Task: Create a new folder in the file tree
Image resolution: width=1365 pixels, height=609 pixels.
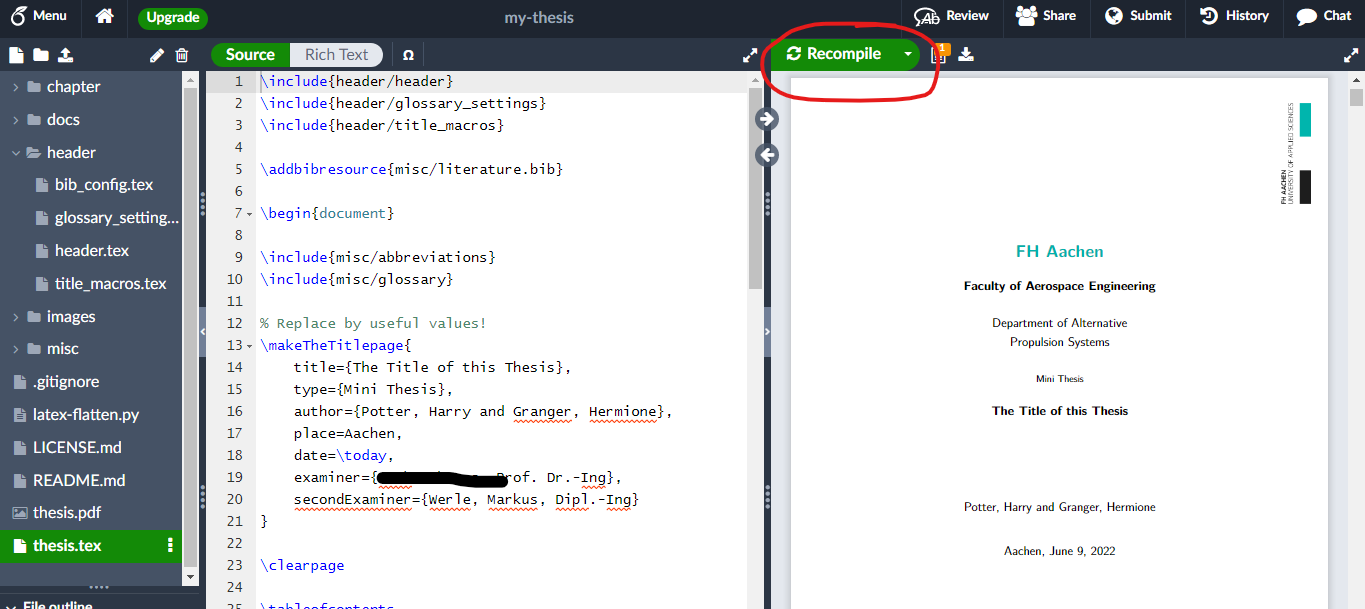Action: pos(40,55)
